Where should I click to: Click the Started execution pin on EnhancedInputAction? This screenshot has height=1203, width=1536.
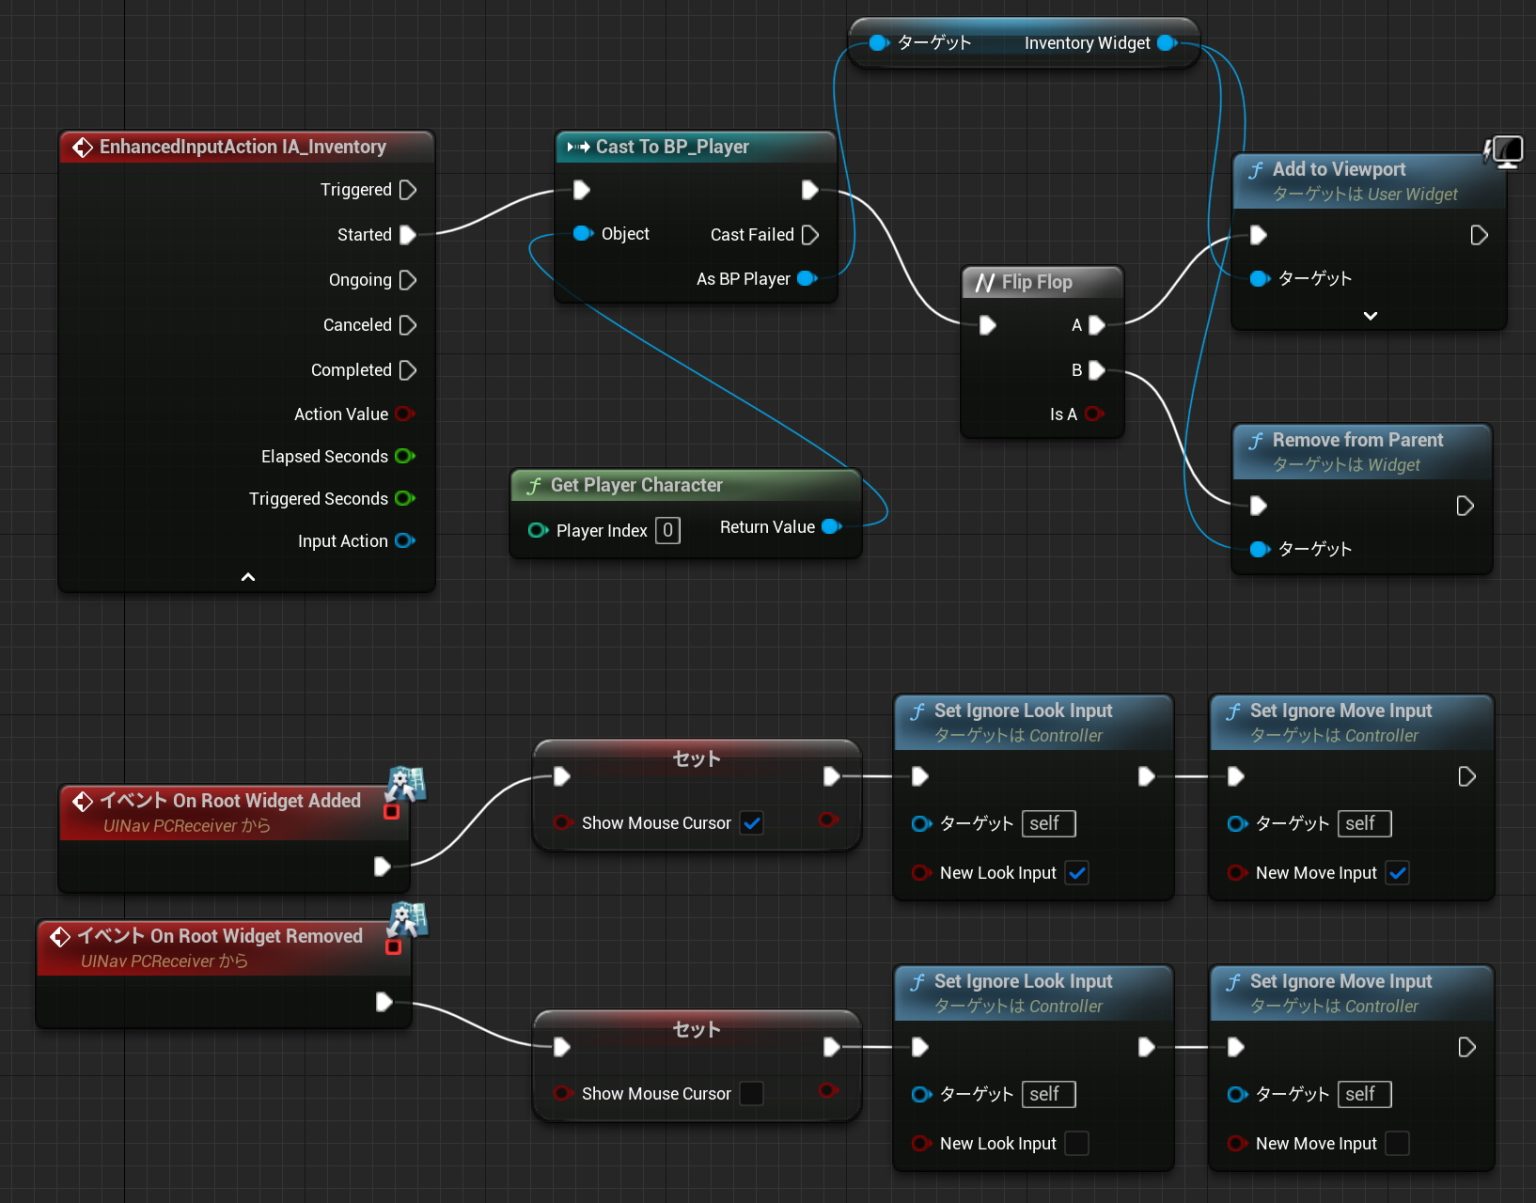[407, 235]
